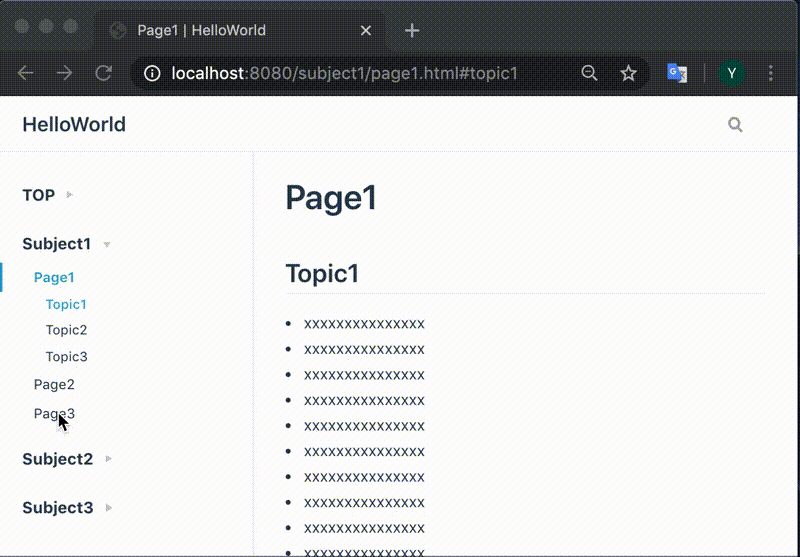800x557 pixels.
Task: Click the HelloWorld site title
Action: coord(74,125)
